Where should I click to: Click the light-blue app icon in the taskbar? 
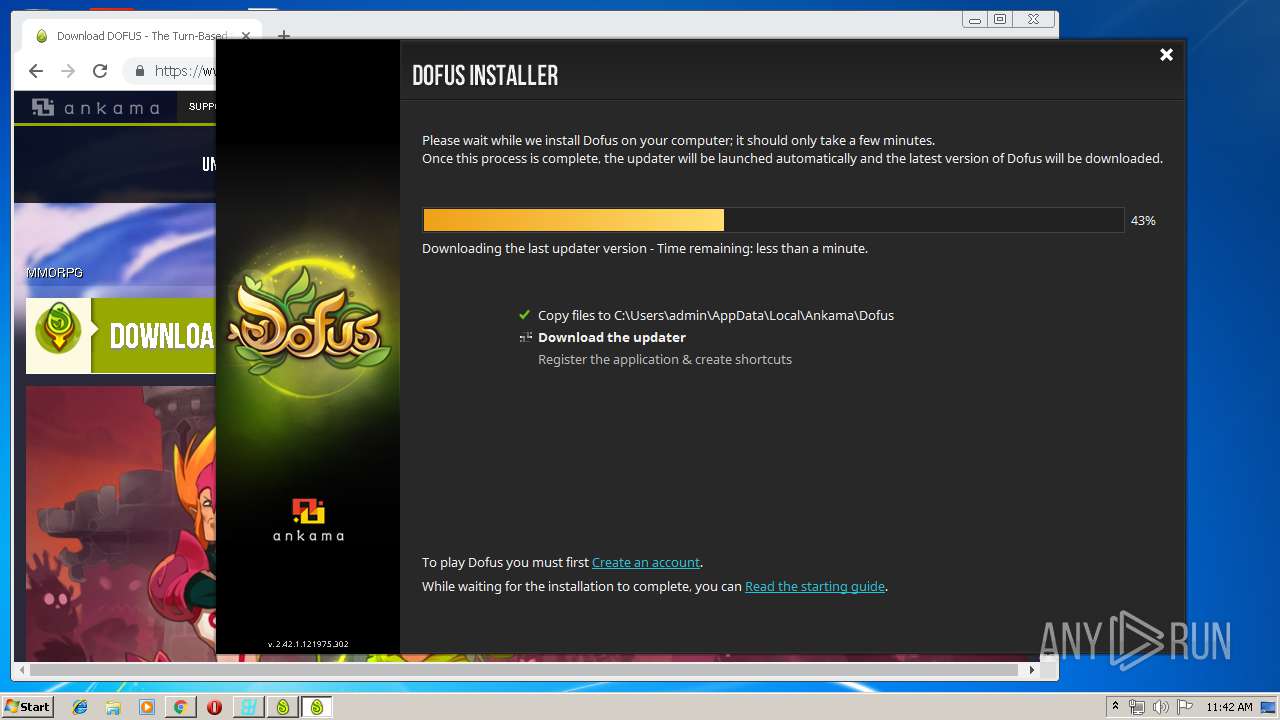click(248, 707)
